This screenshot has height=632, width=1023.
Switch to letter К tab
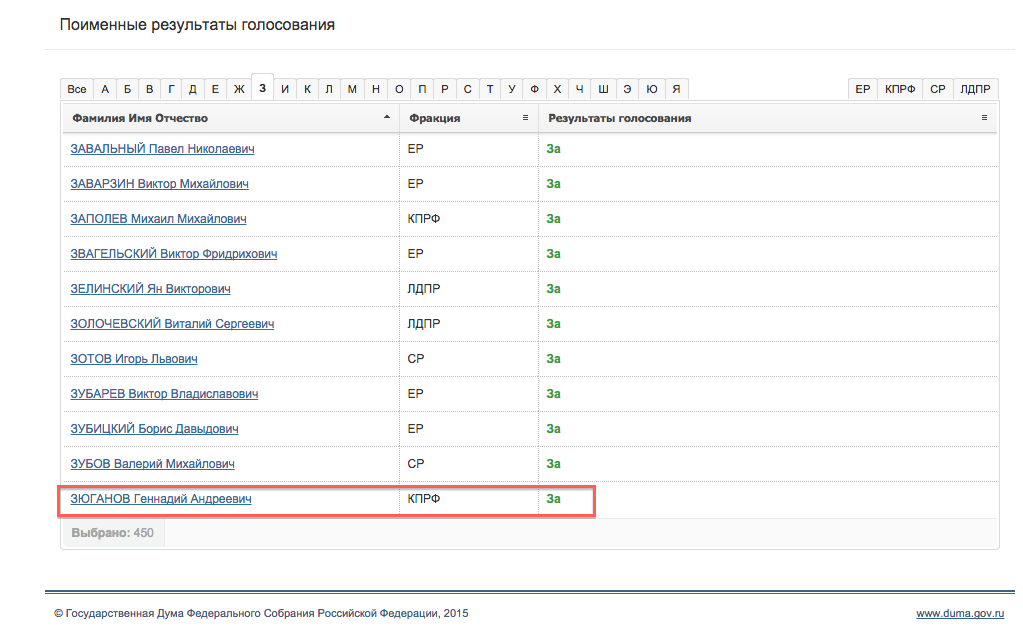(307, 89)
